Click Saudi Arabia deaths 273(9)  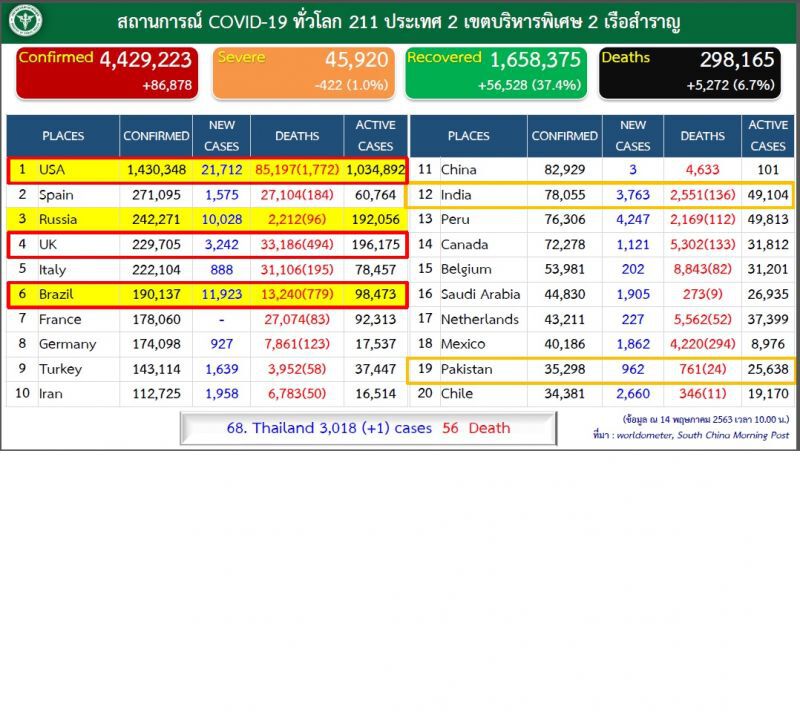coord(702,294)
